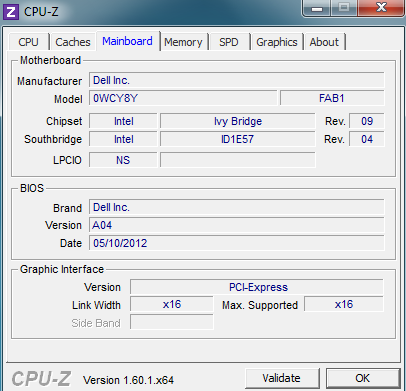Click the Manufacturer label
Screen dimensions: 406x391
(x=50, y=81)
